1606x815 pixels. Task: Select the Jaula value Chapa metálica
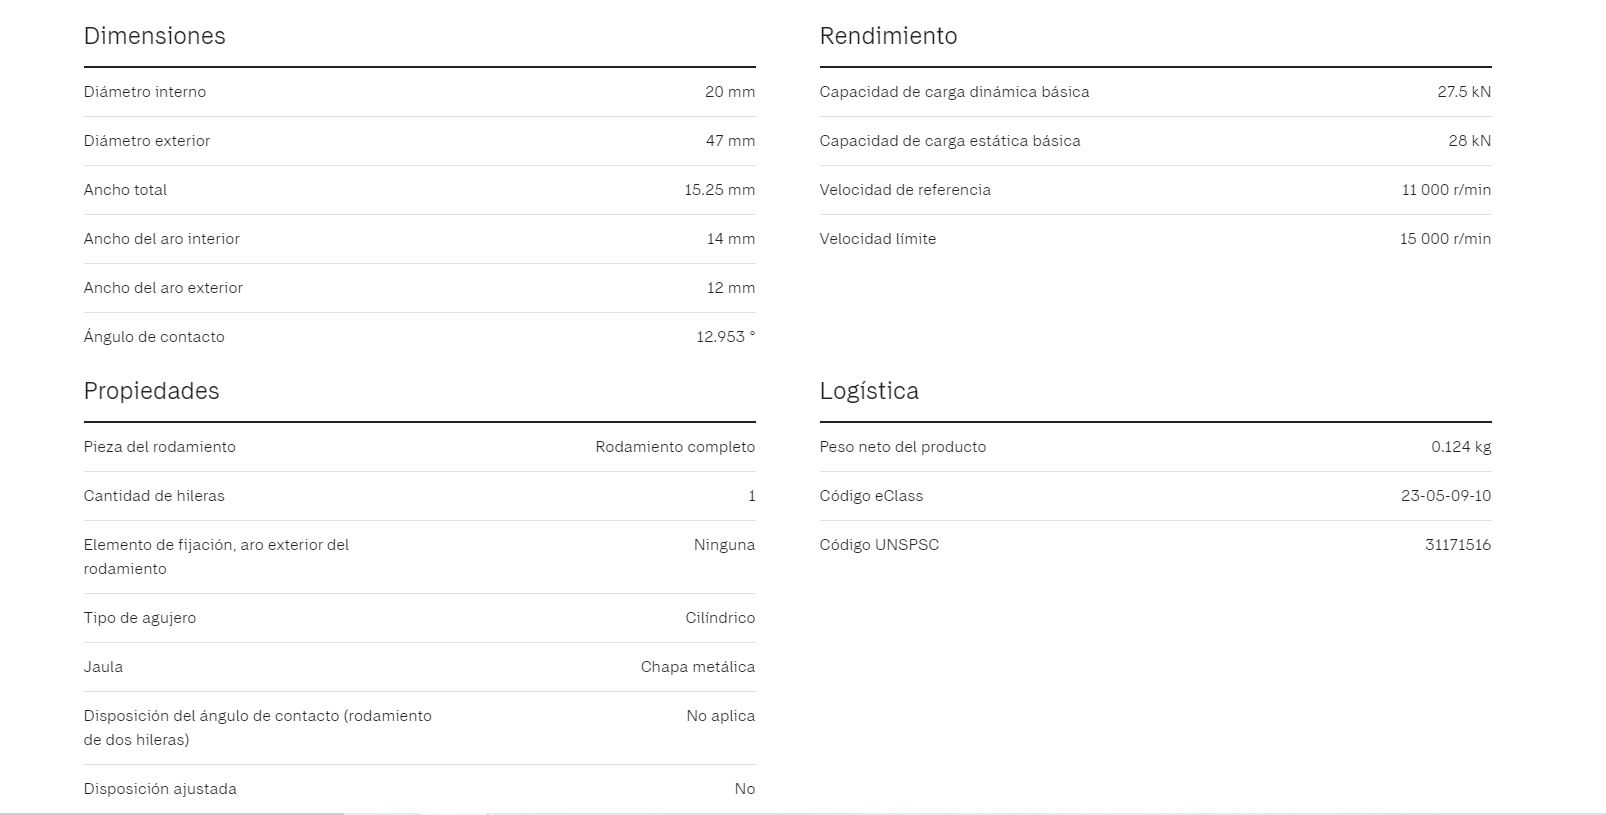coord(697,667)
